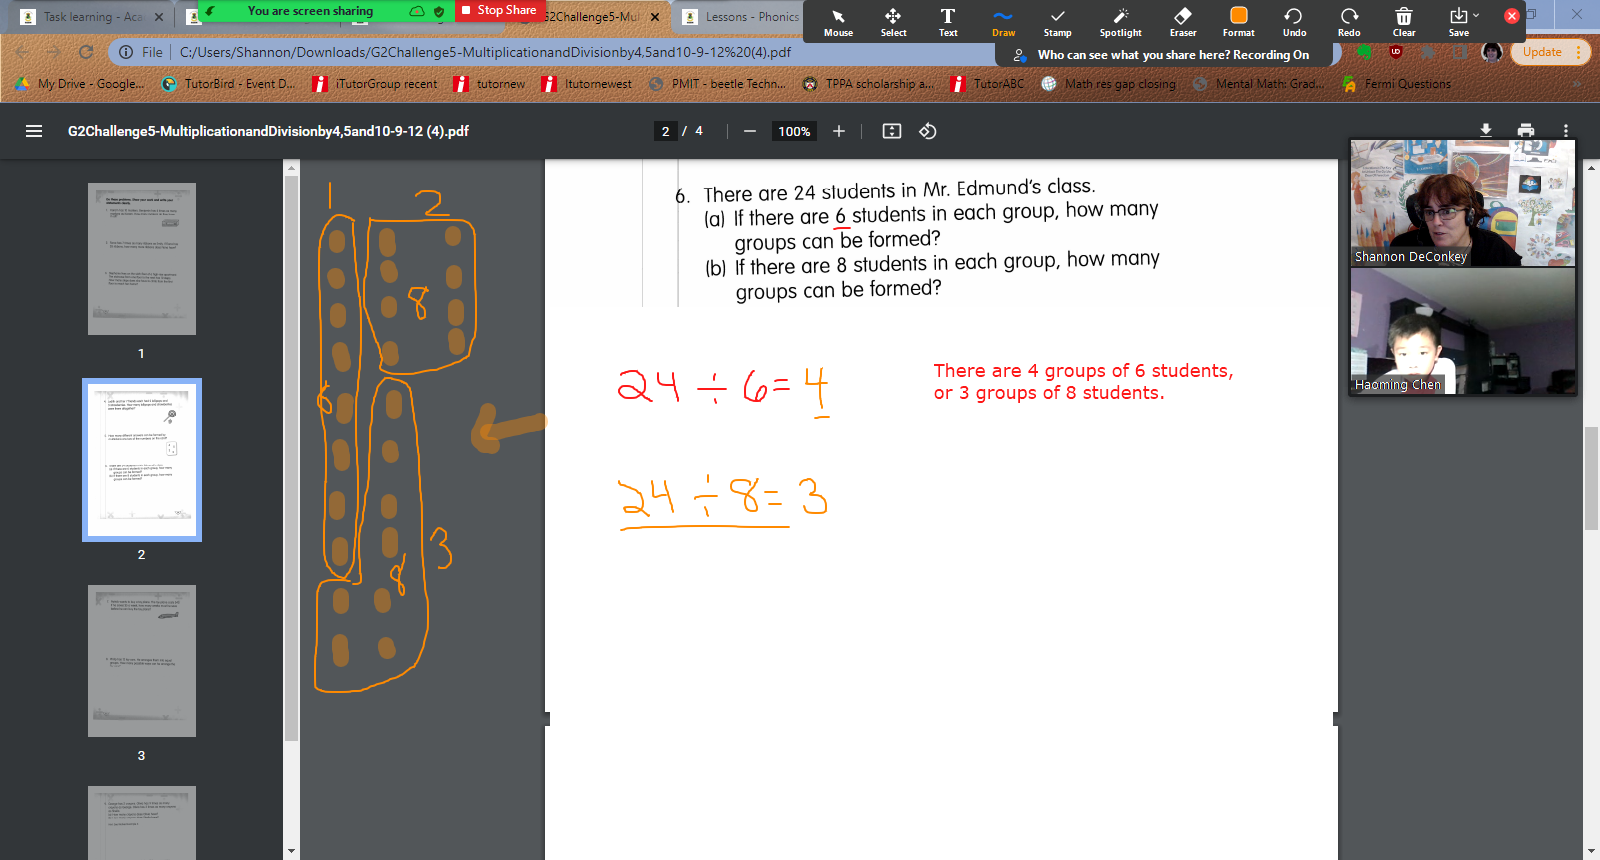Activate the Text annotation tool

point(948,22)
